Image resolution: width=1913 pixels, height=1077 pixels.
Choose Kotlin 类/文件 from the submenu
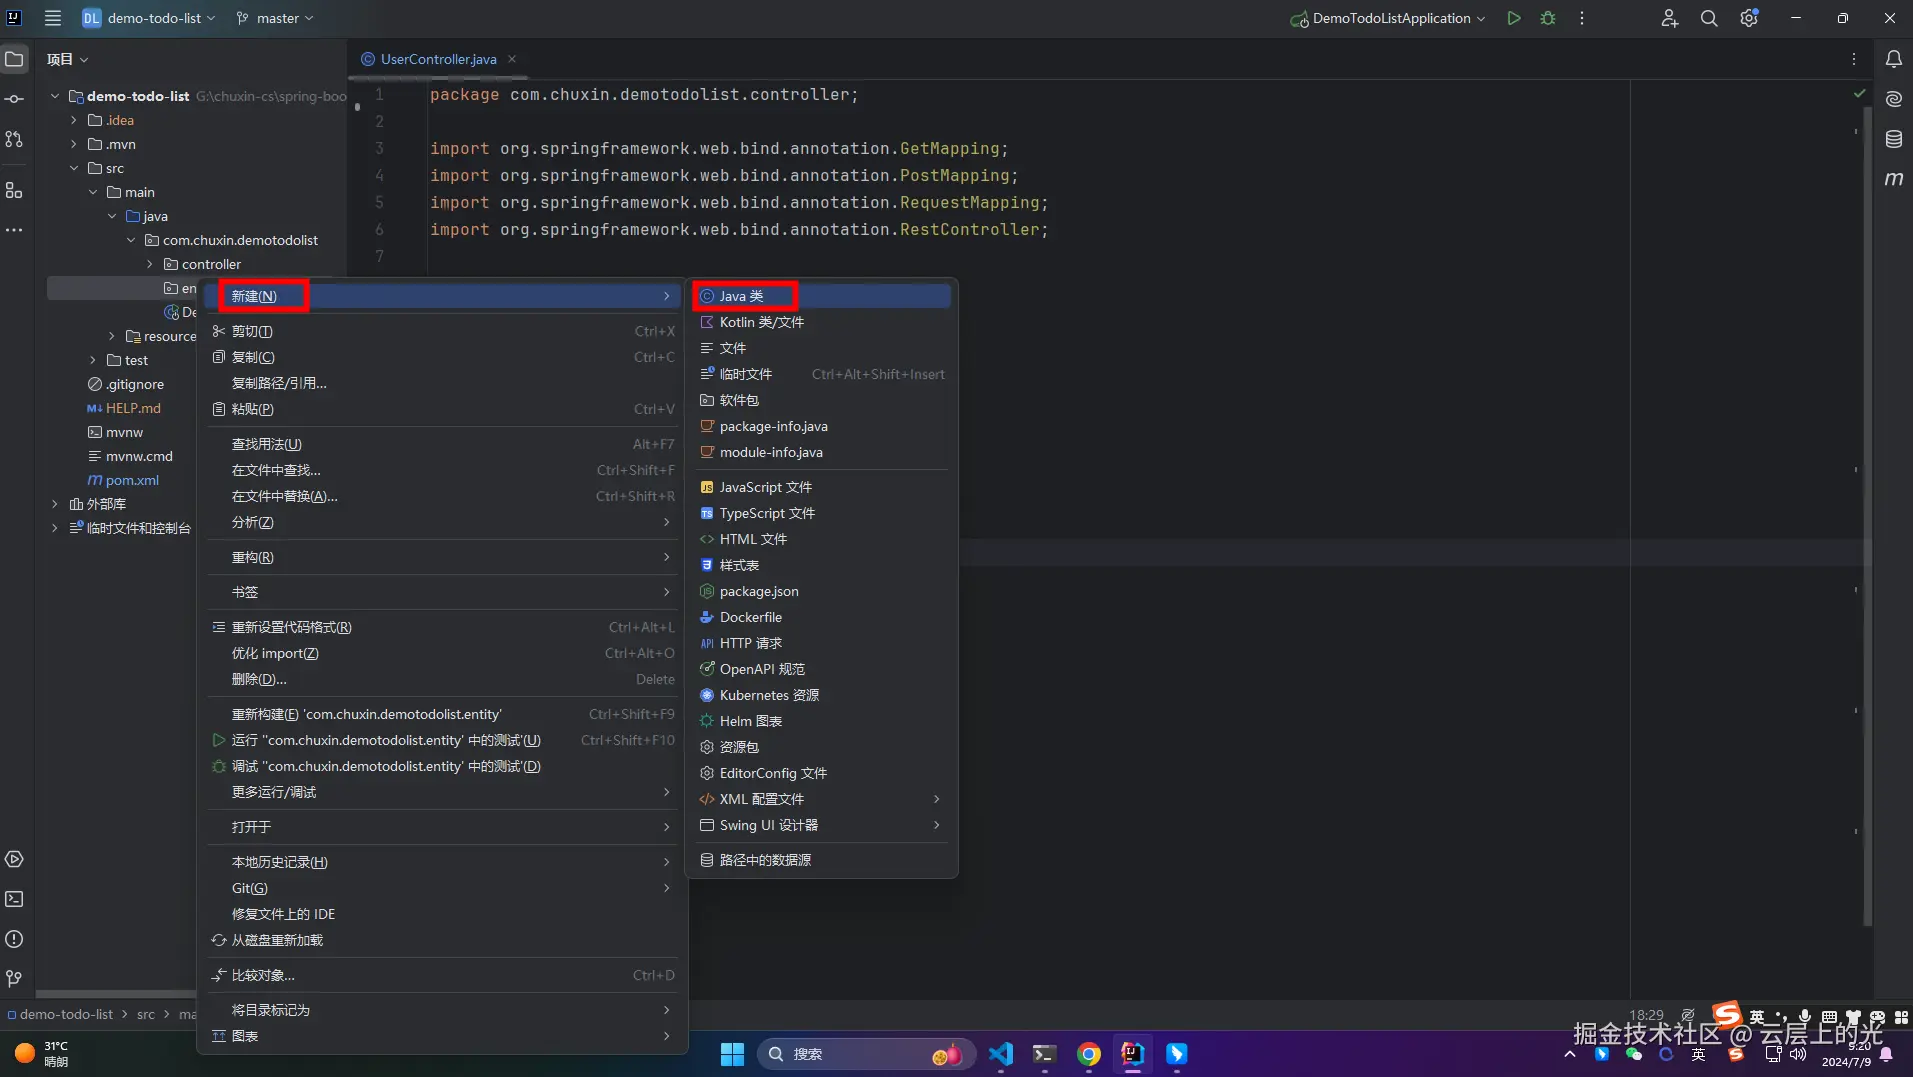coord(822,322)
